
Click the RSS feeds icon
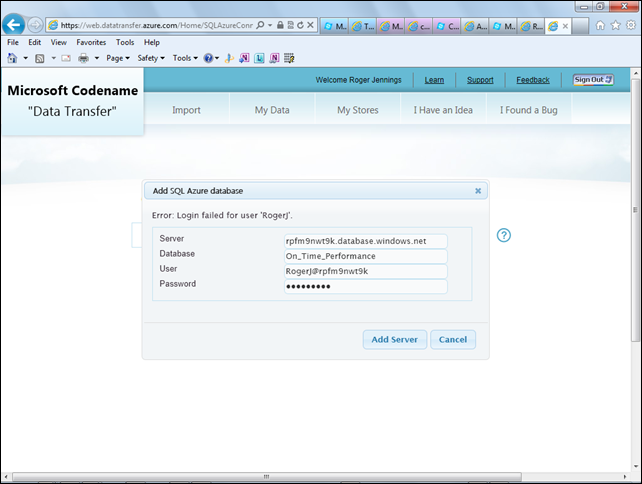pos(40,58)
